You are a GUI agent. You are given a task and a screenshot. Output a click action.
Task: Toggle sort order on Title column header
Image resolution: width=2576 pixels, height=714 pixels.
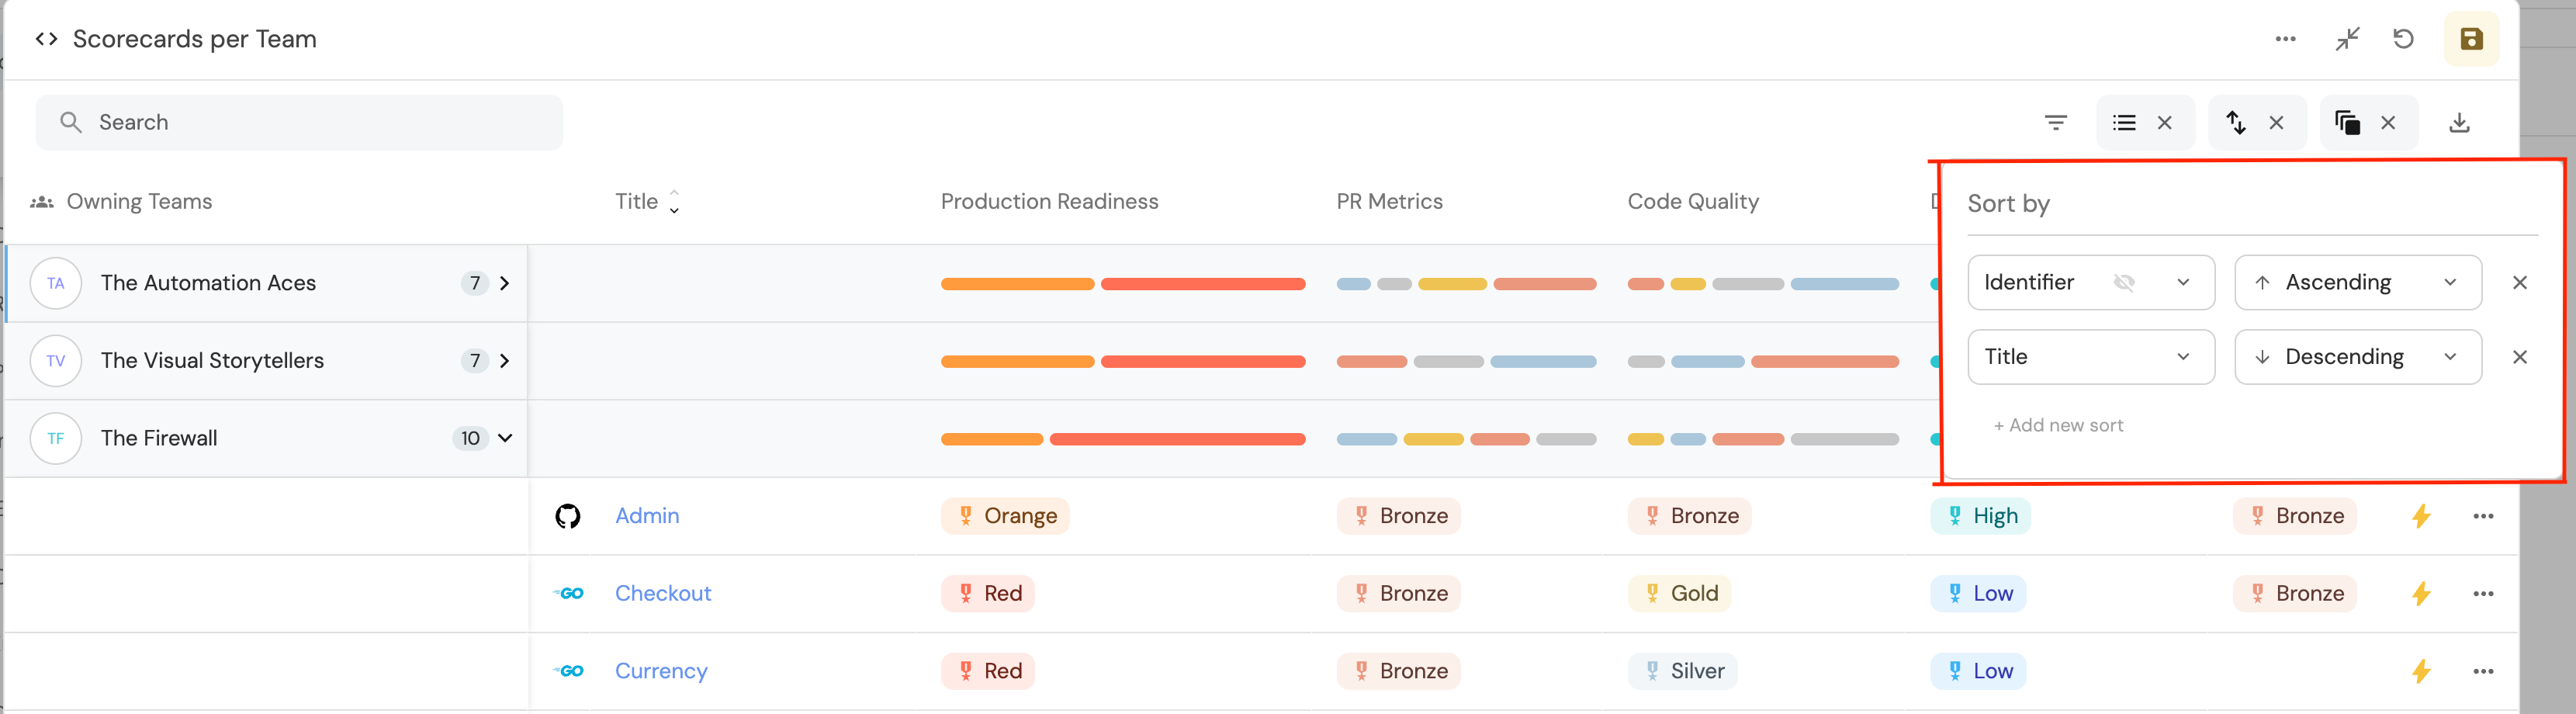click(674, 201)
